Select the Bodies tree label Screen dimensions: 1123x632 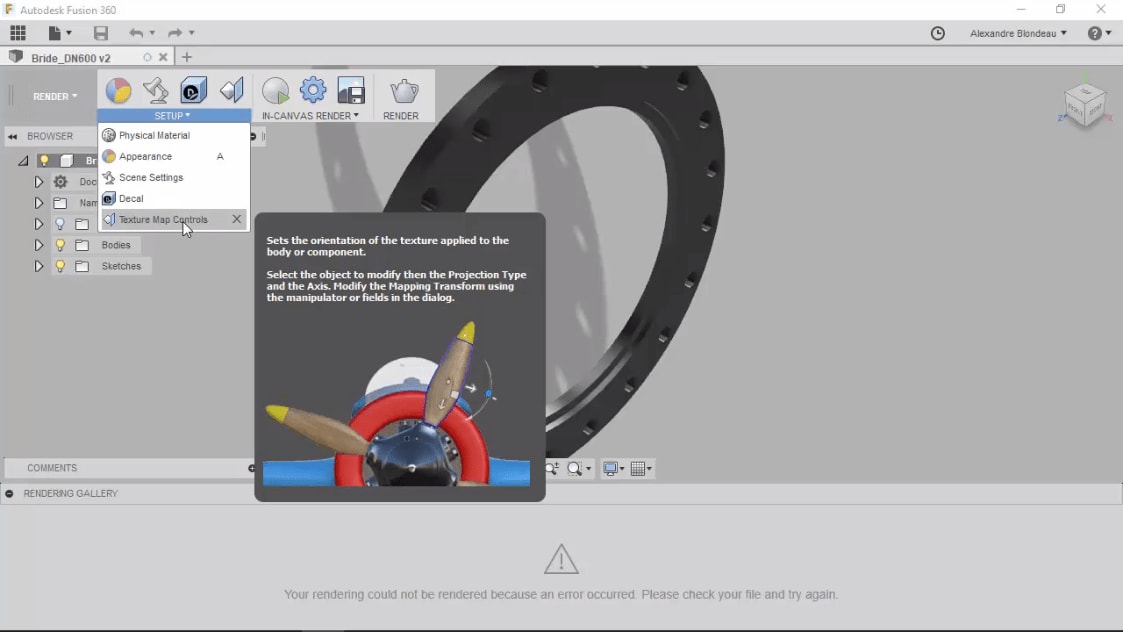[116, 245]
